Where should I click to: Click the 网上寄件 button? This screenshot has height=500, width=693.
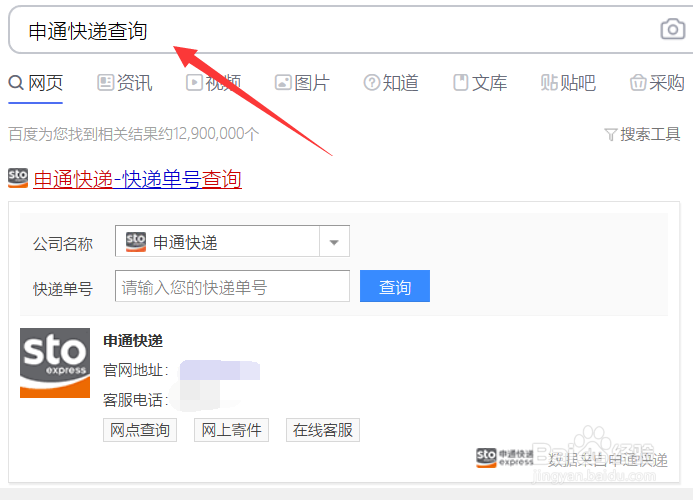(x=232, y=430)
